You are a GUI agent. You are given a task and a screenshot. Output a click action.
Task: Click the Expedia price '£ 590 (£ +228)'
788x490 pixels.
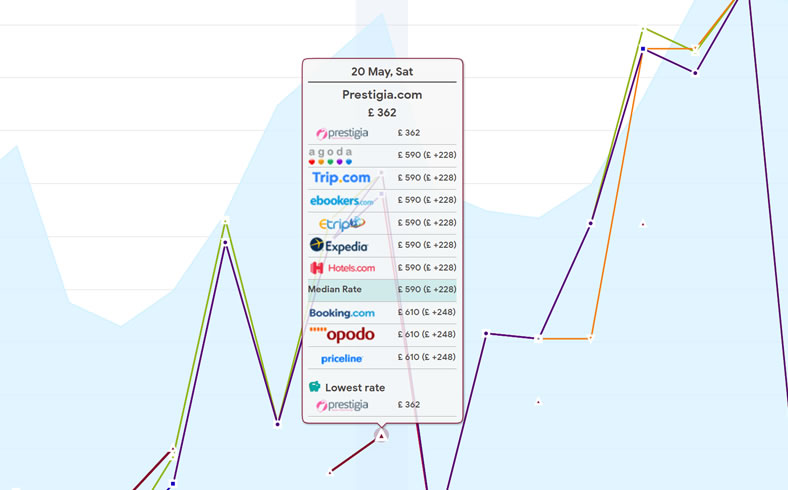click(x=427, y=245)
